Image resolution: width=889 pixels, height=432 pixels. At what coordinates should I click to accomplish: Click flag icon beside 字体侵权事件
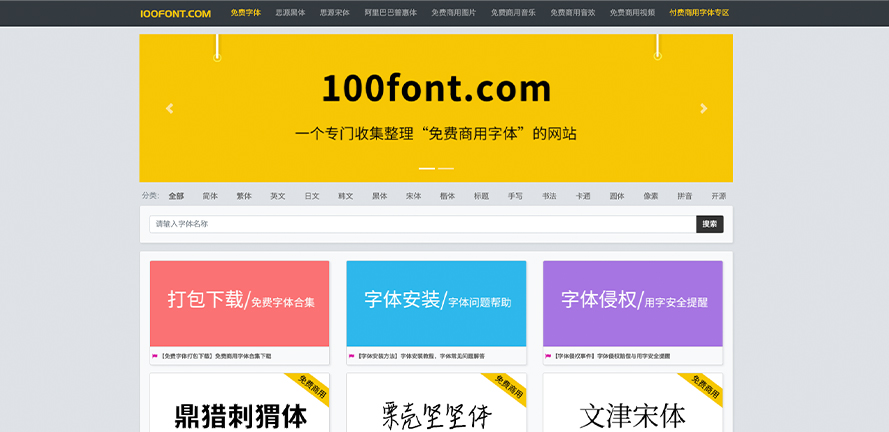[x=548, y=357]
